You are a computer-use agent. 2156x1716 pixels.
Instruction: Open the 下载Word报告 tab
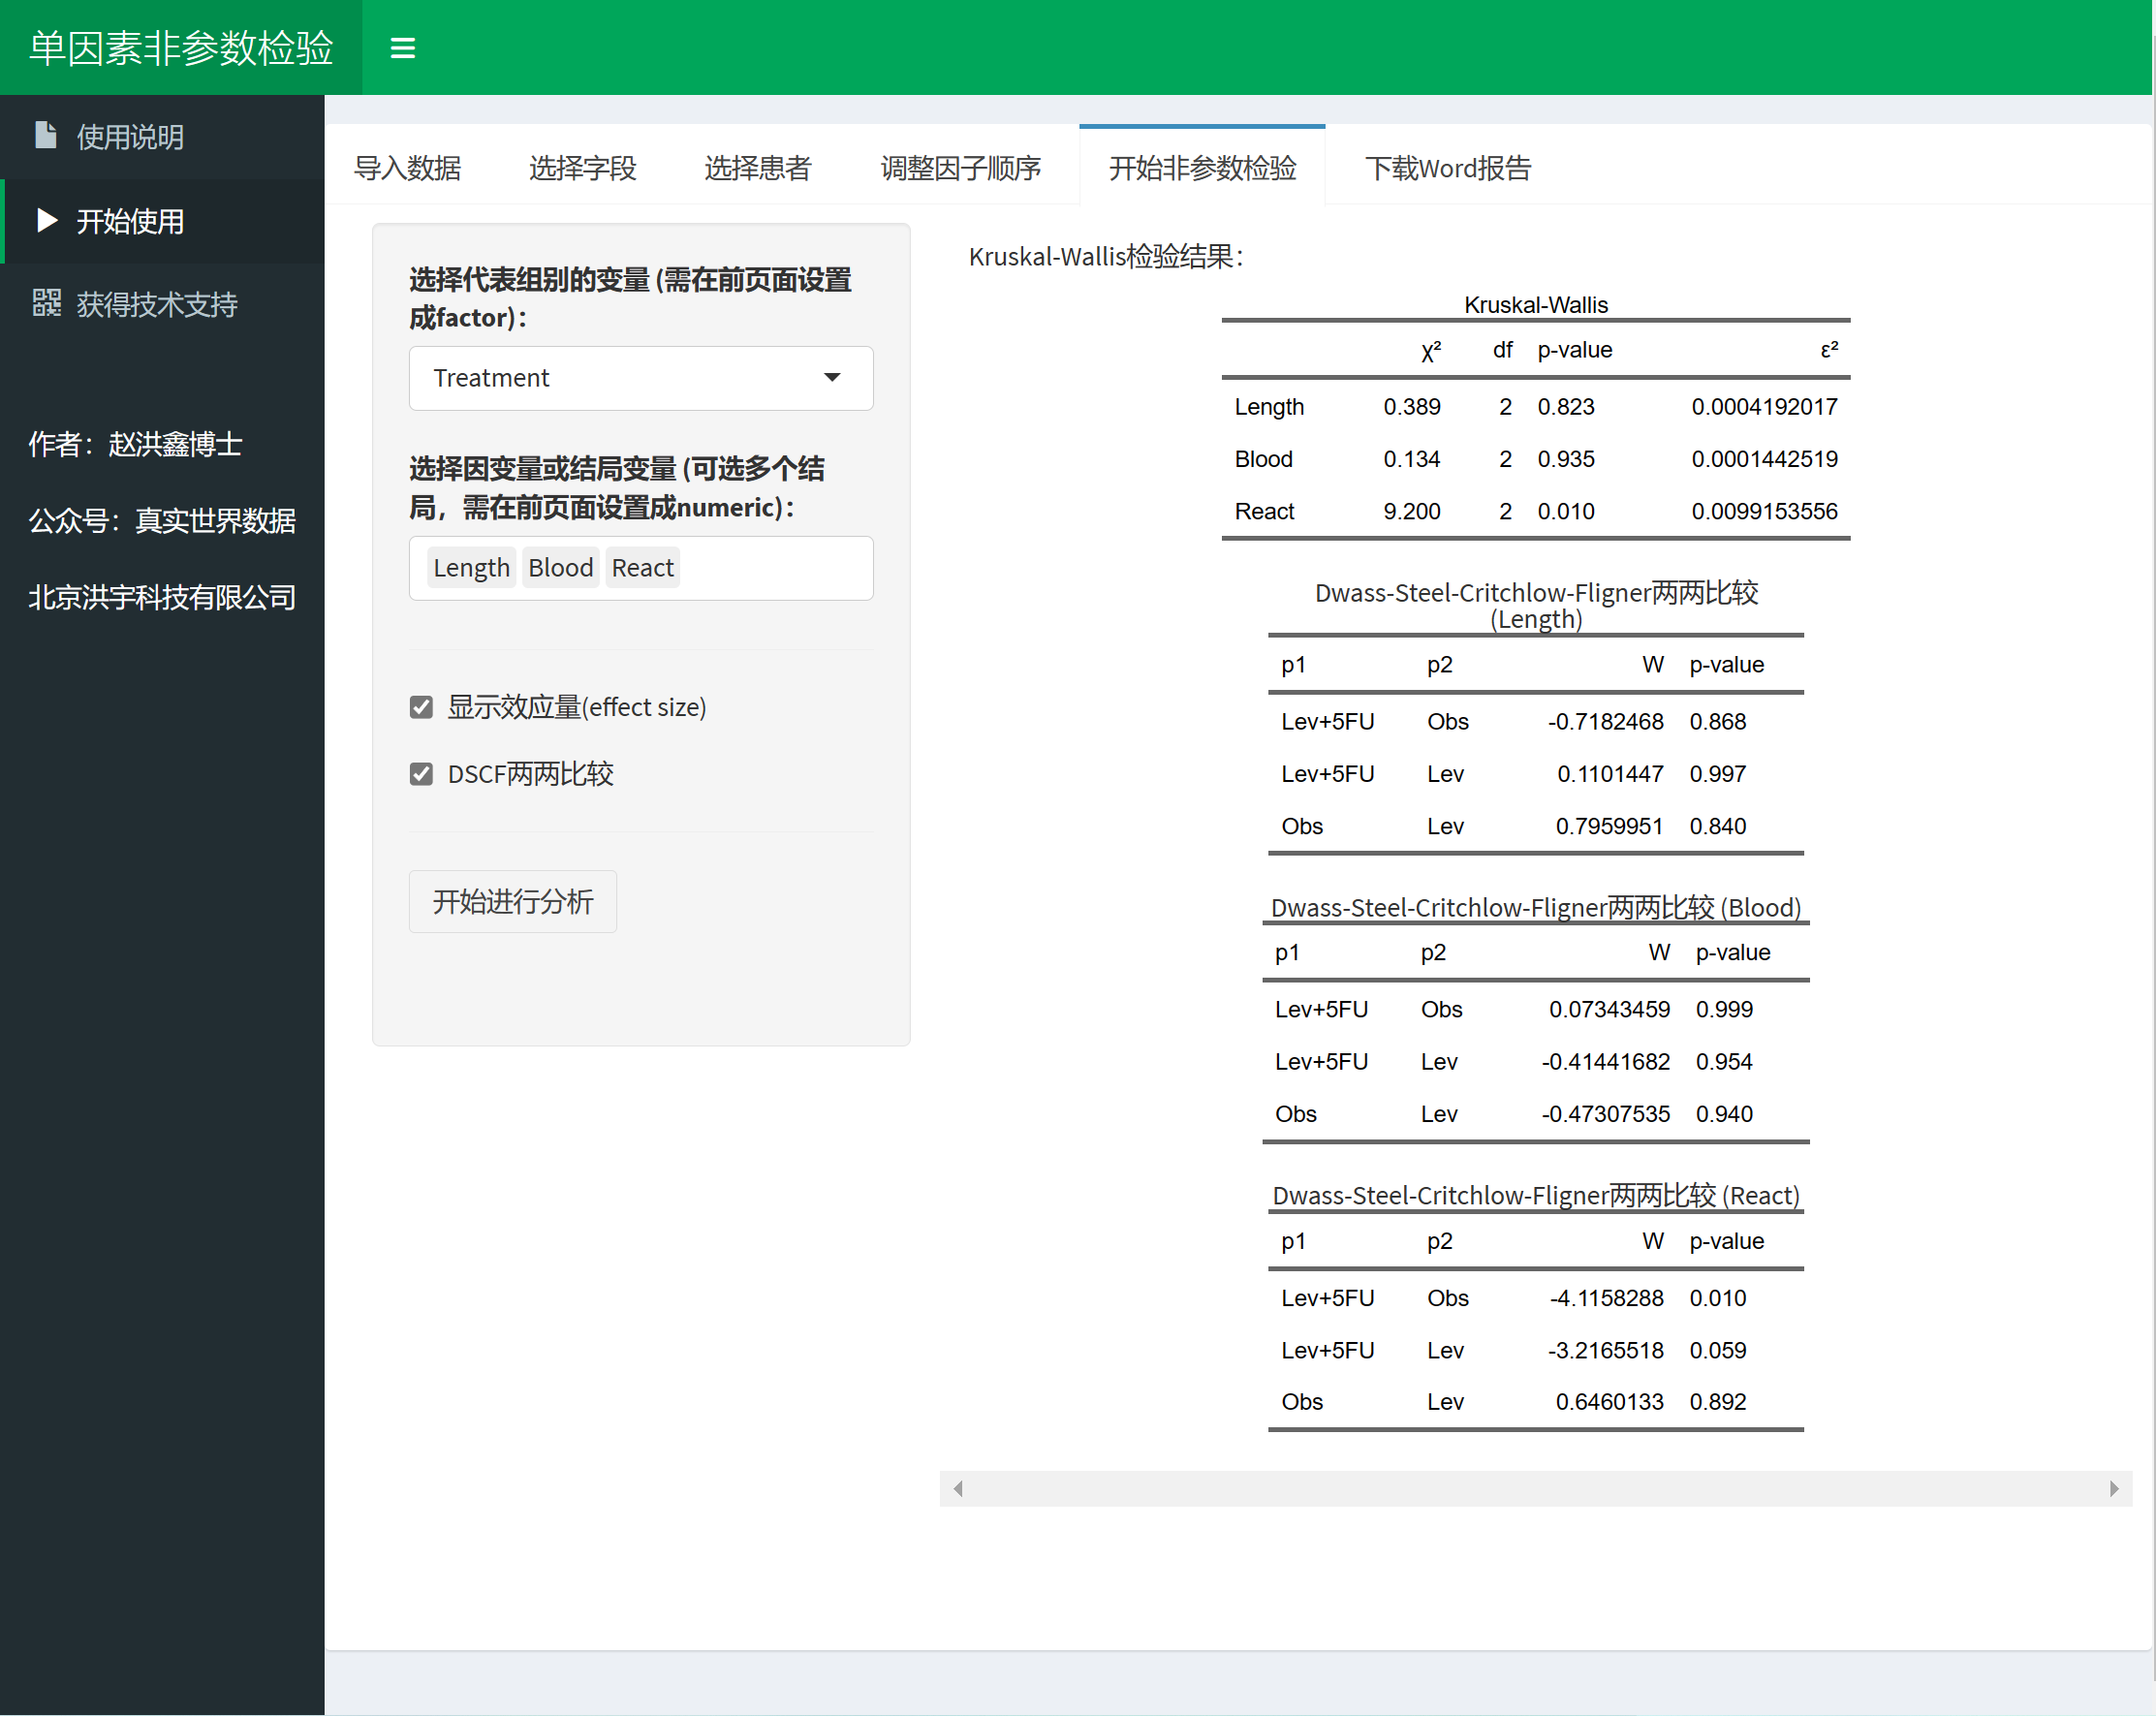pyautogui.click(x=1447, y=168)
